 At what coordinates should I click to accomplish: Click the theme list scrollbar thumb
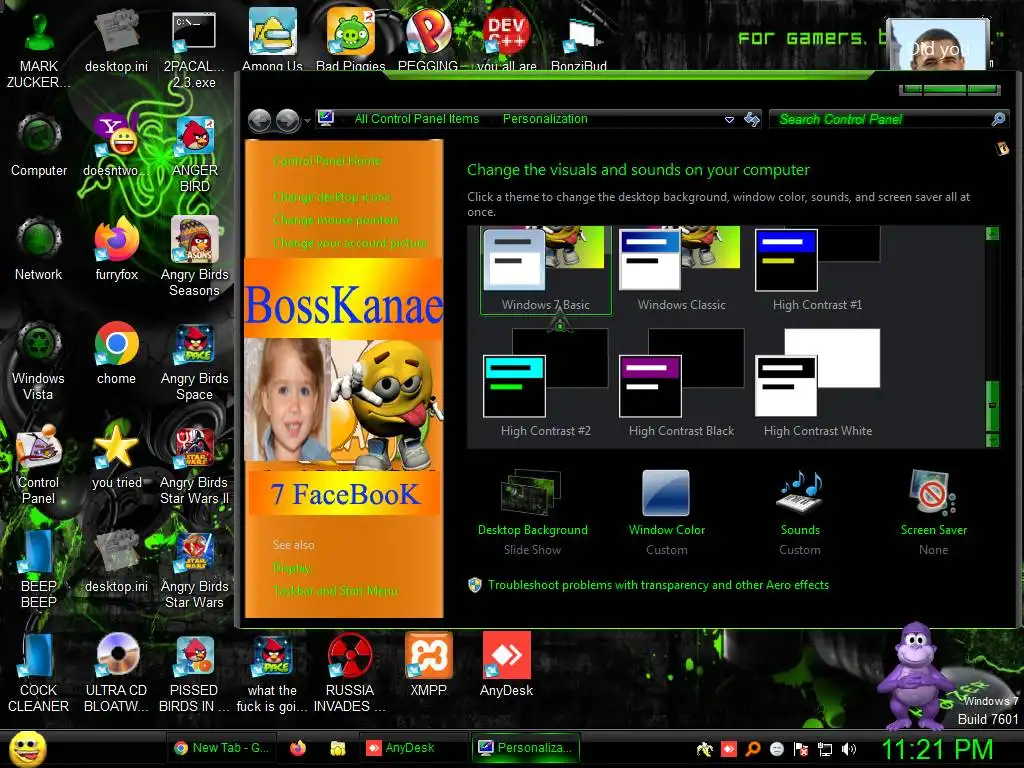(x=992, y=406)
